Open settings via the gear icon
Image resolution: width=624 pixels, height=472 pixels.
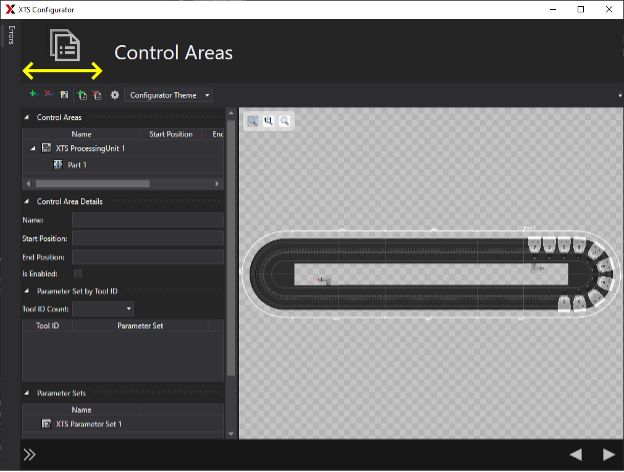115,95
